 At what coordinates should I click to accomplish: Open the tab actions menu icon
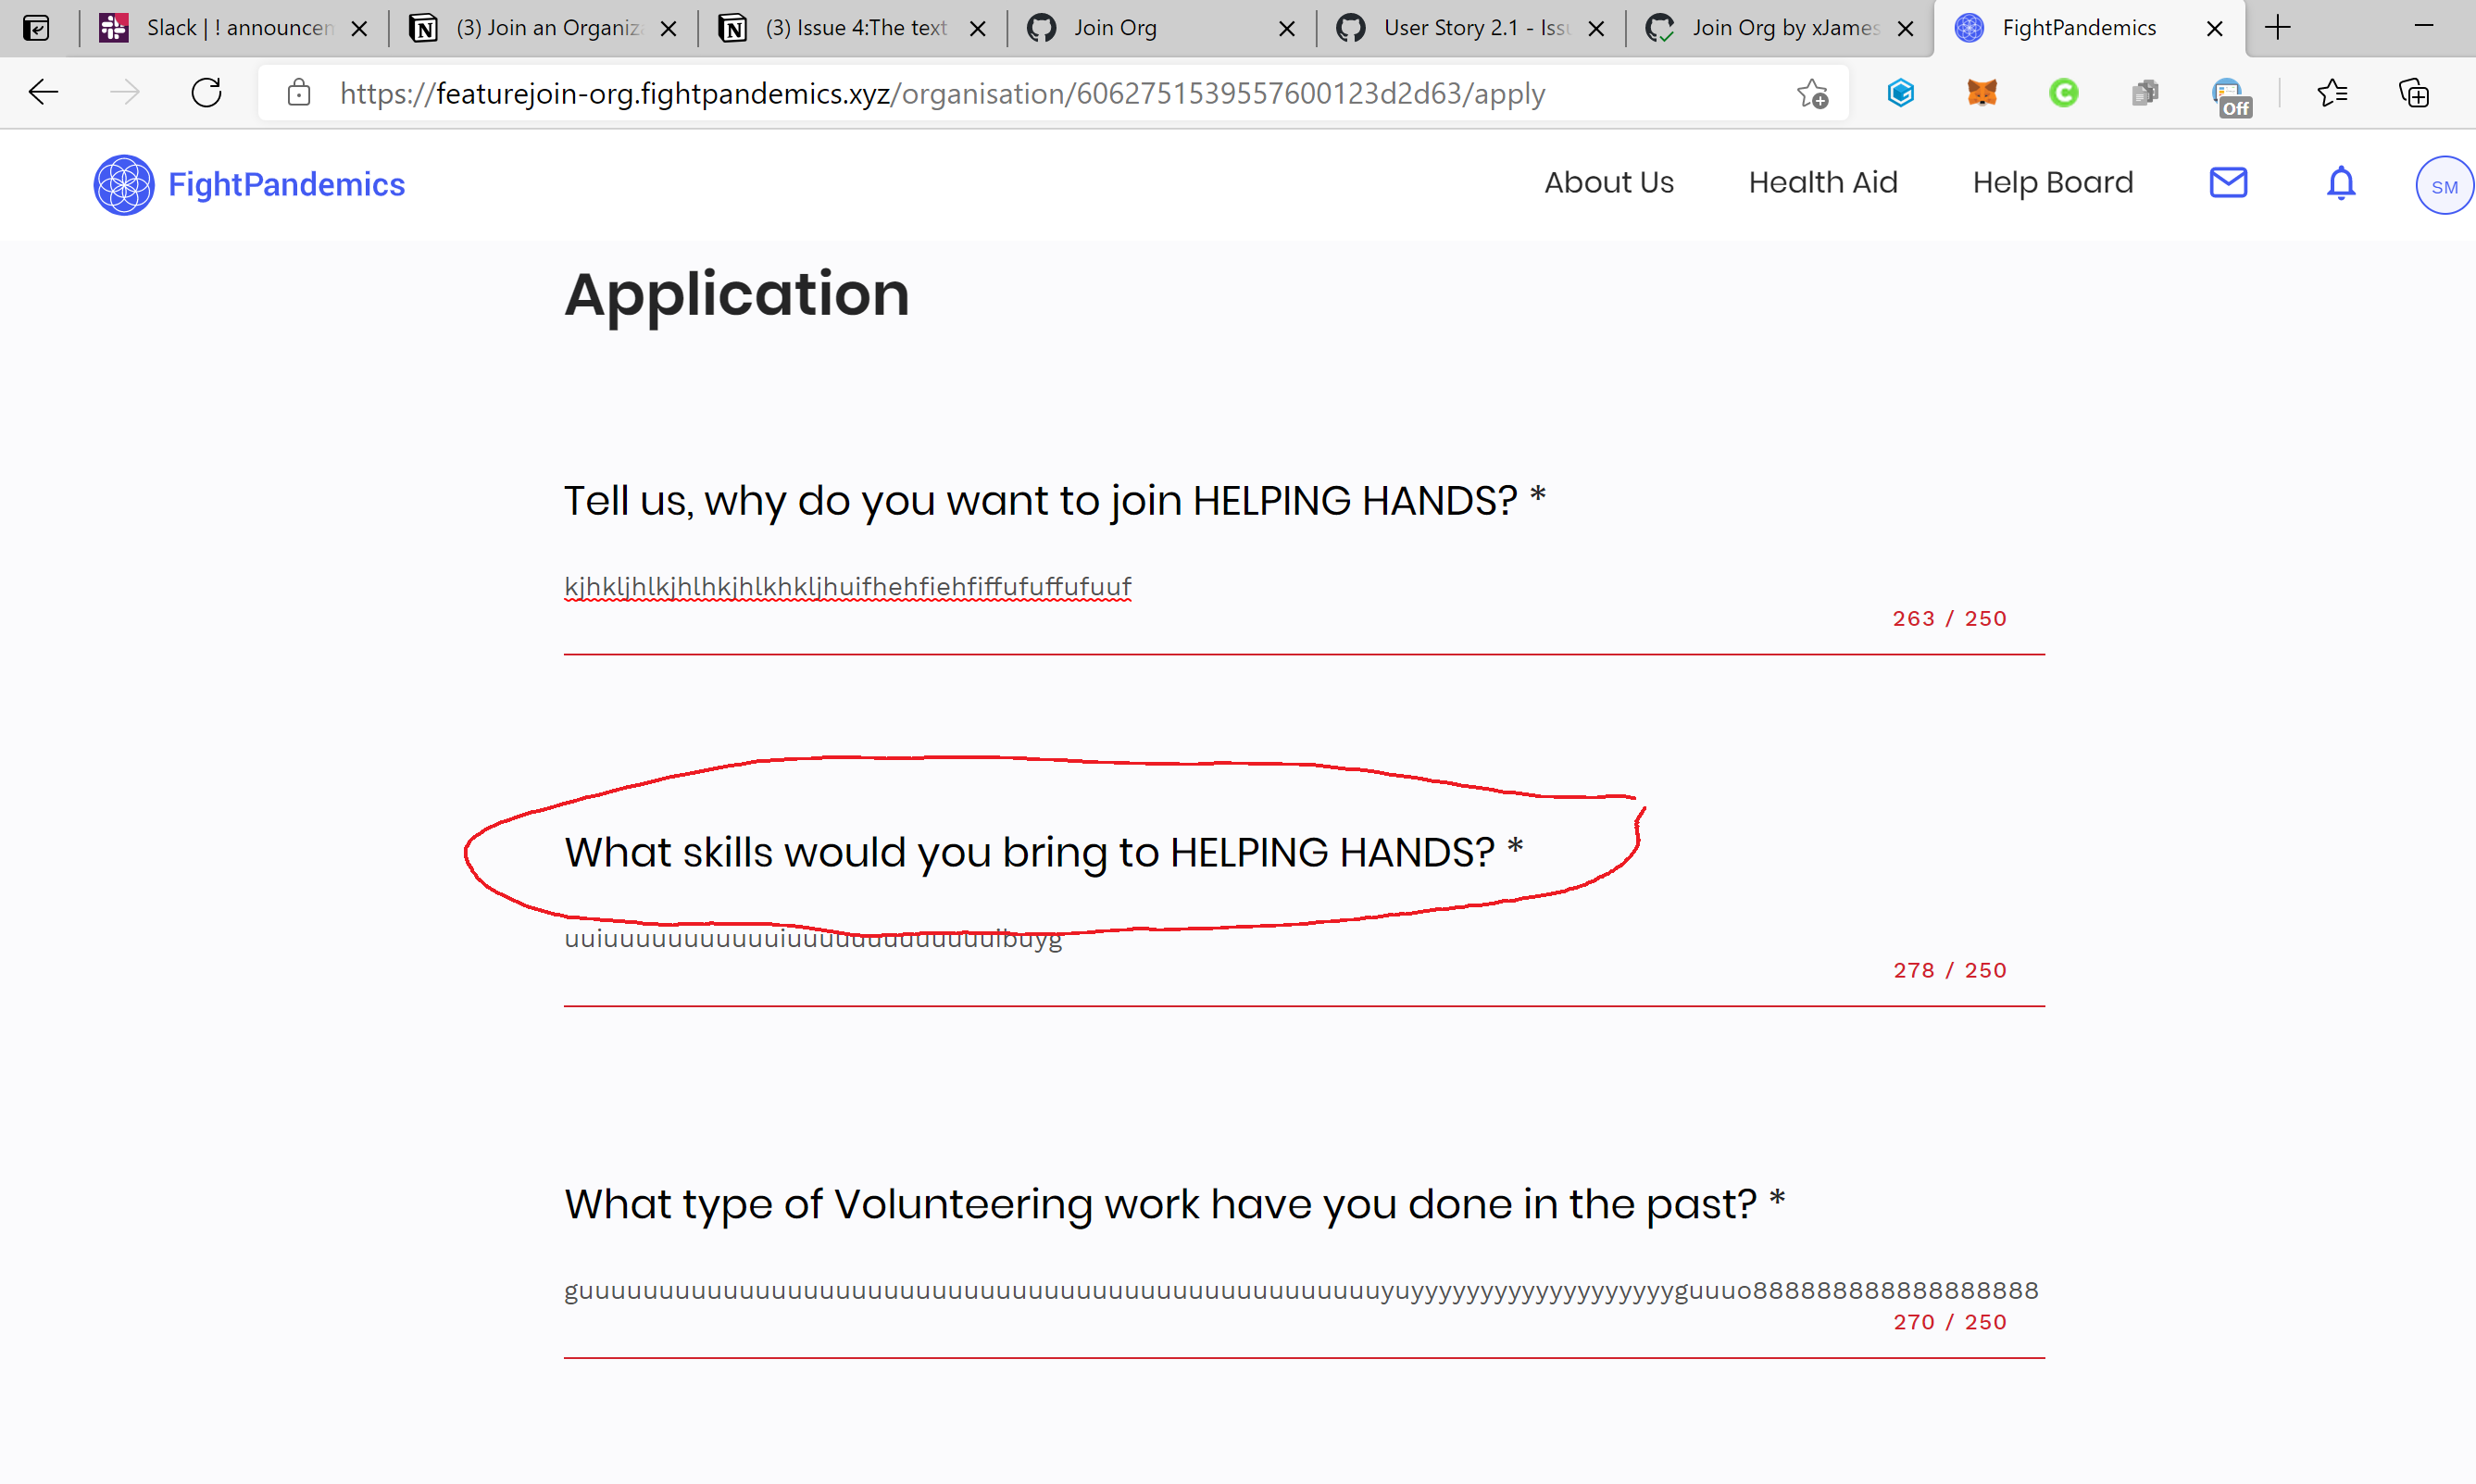click(x=36, y=28)
